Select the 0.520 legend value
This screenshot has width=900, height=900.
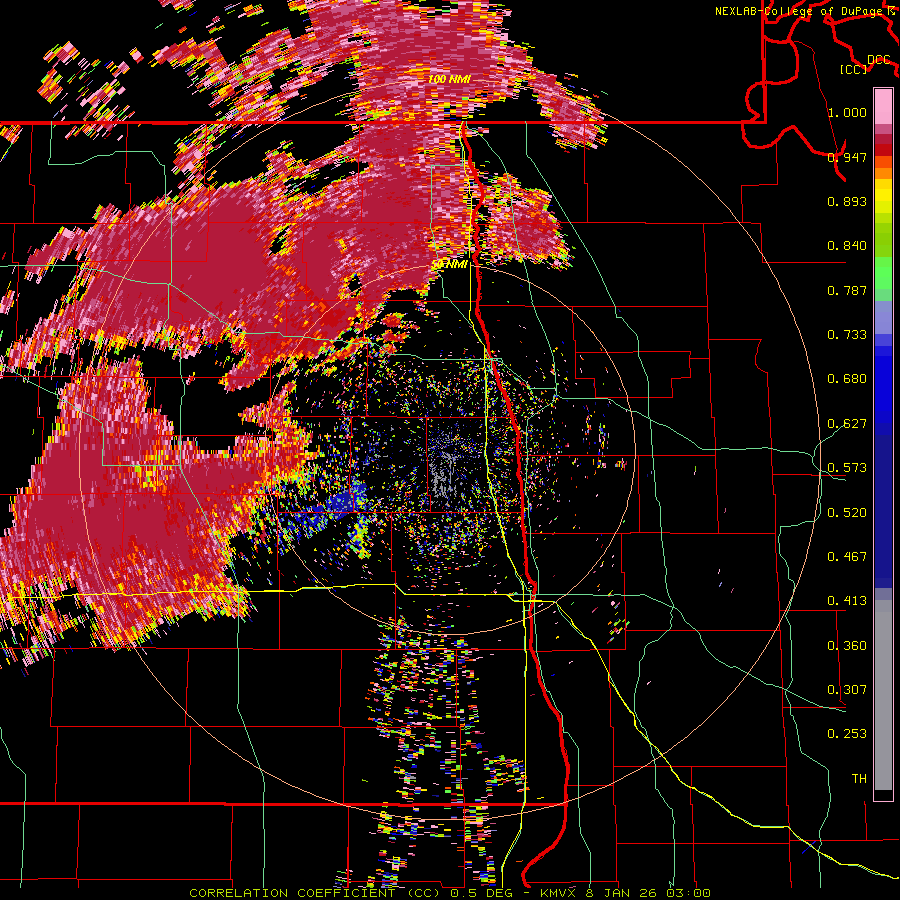point(847,513)
